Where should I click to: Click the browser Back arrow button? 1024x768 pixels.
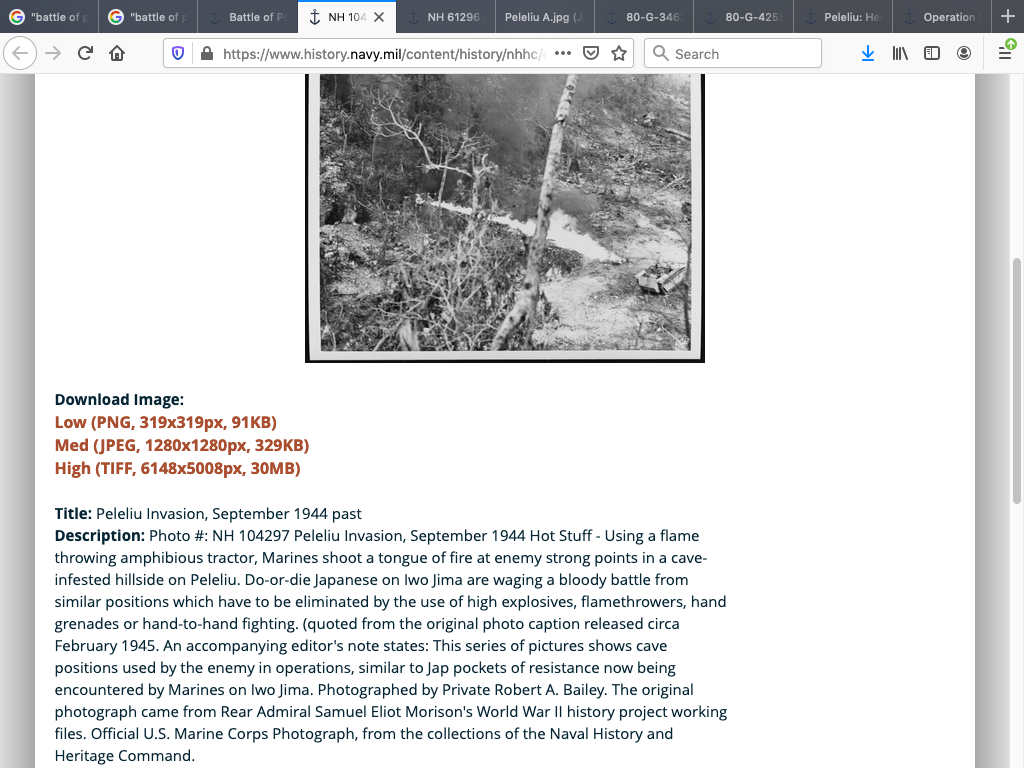(x=22, y=53)
